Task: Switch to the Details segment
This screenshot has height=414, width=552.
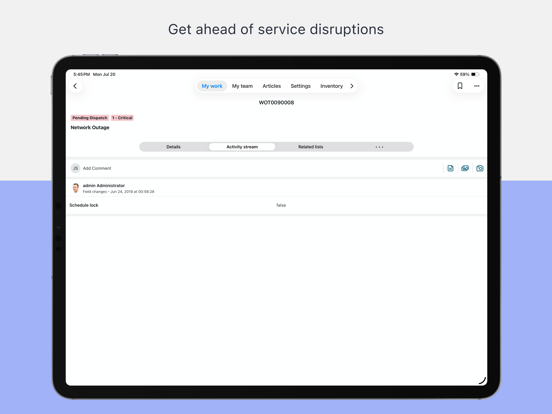Action: tap(174, 147)
